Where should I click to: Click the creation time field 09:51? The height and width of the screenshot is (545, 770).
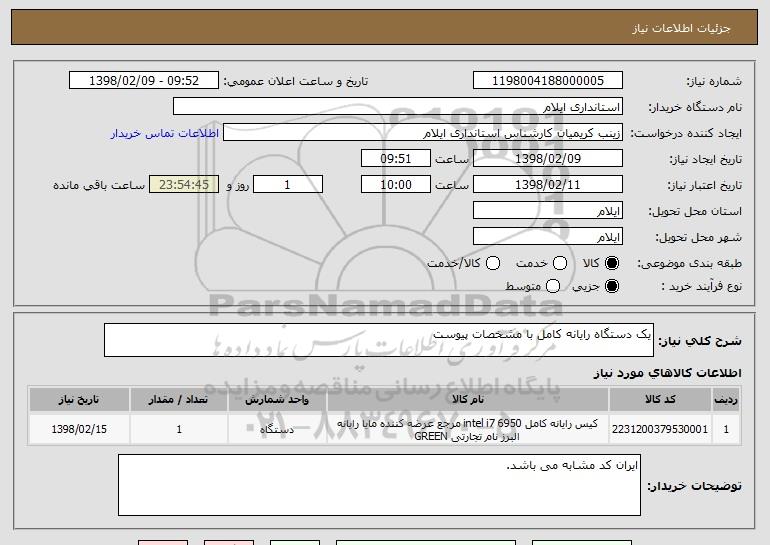pos(396,159)
